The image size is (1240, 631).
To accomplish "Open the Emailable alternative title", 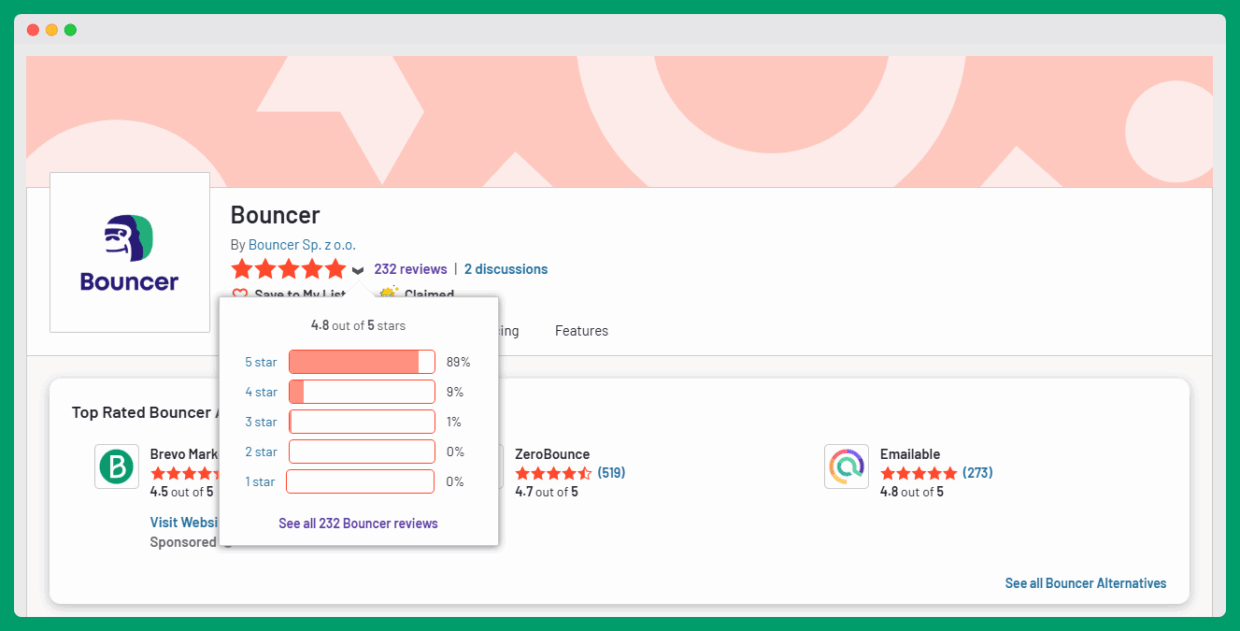I will tap(910, 454).
